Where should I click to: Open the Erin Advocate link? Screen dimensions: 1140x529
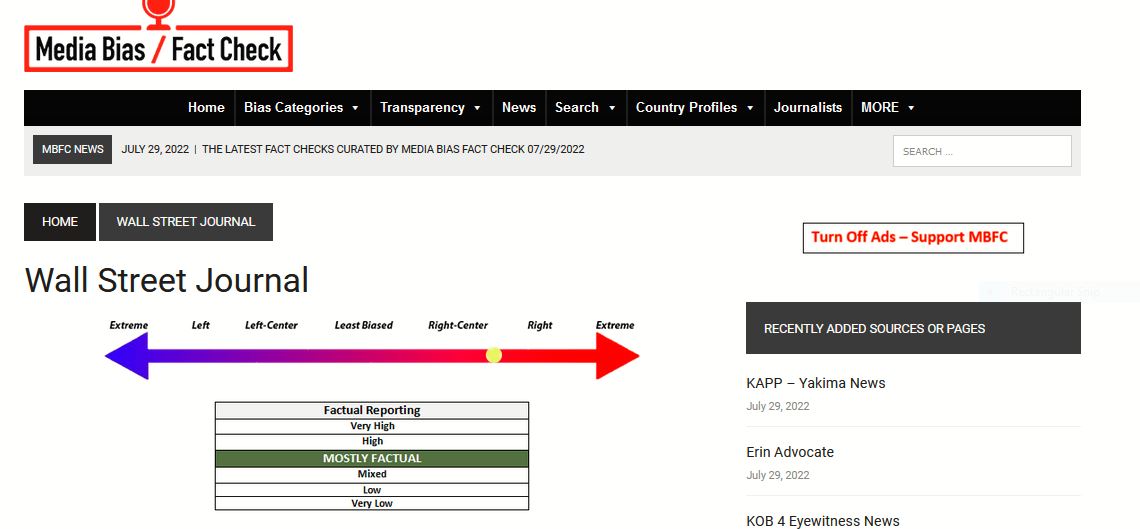point(790,452)
